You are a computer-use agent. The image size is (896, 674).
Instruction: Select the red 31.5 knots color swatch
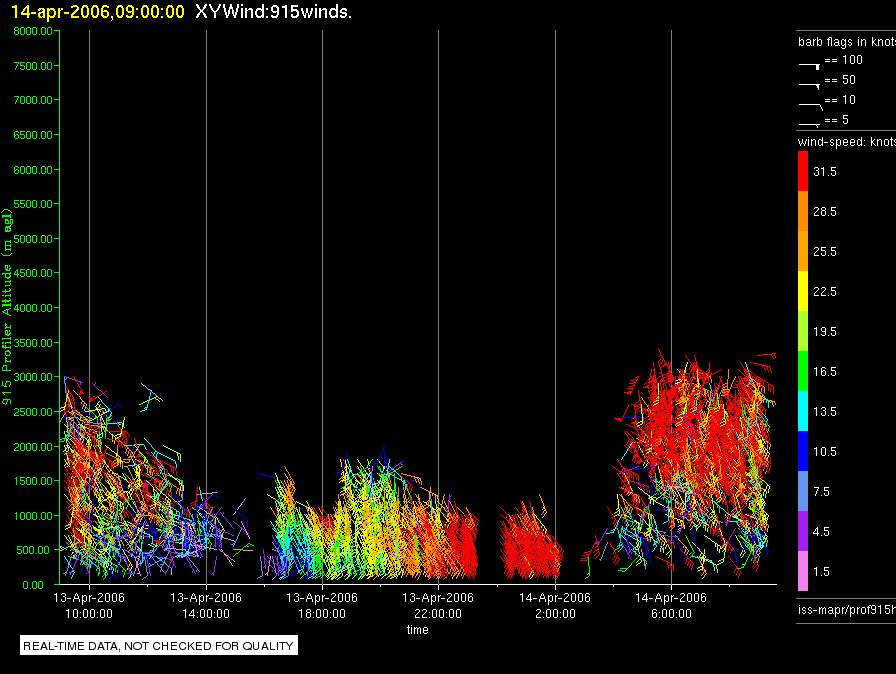tap(803, 171)
